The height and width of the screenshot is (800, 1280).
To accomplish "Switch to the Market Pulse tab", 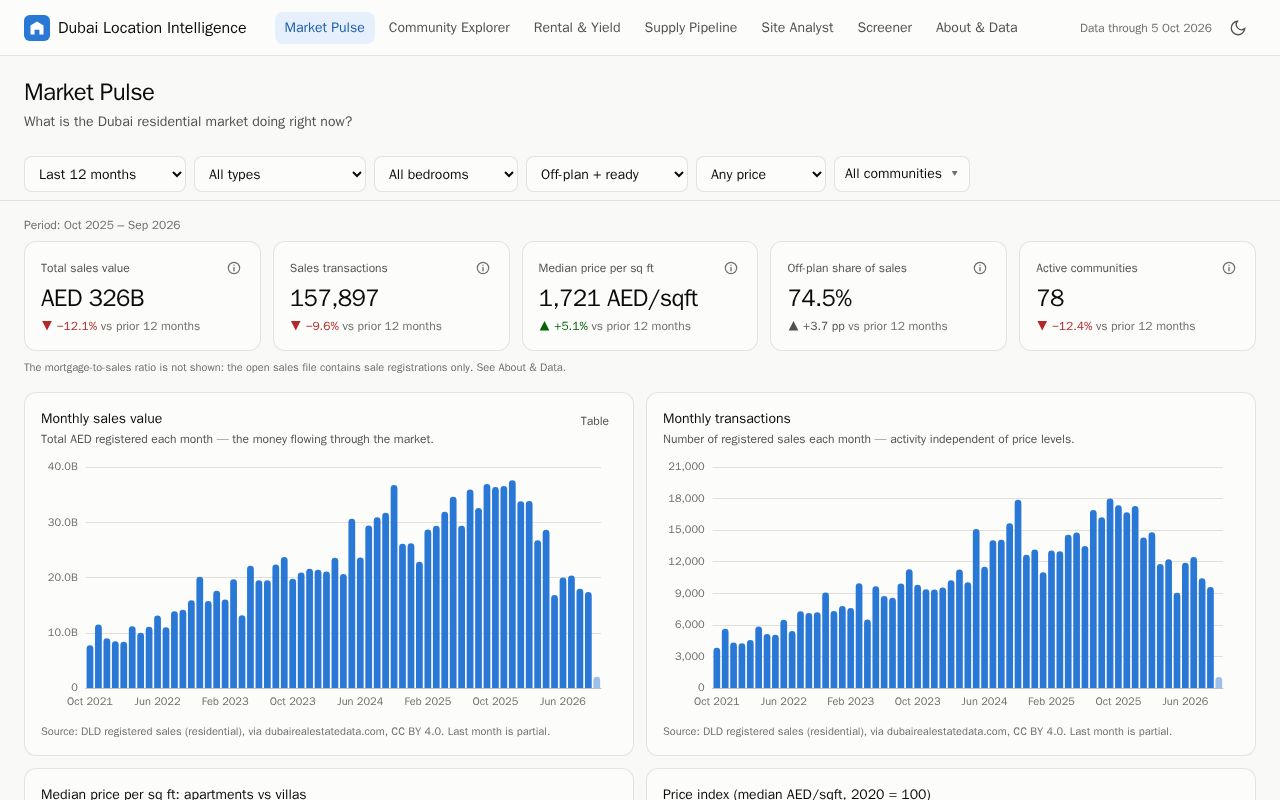I will [x=325, y=28].
